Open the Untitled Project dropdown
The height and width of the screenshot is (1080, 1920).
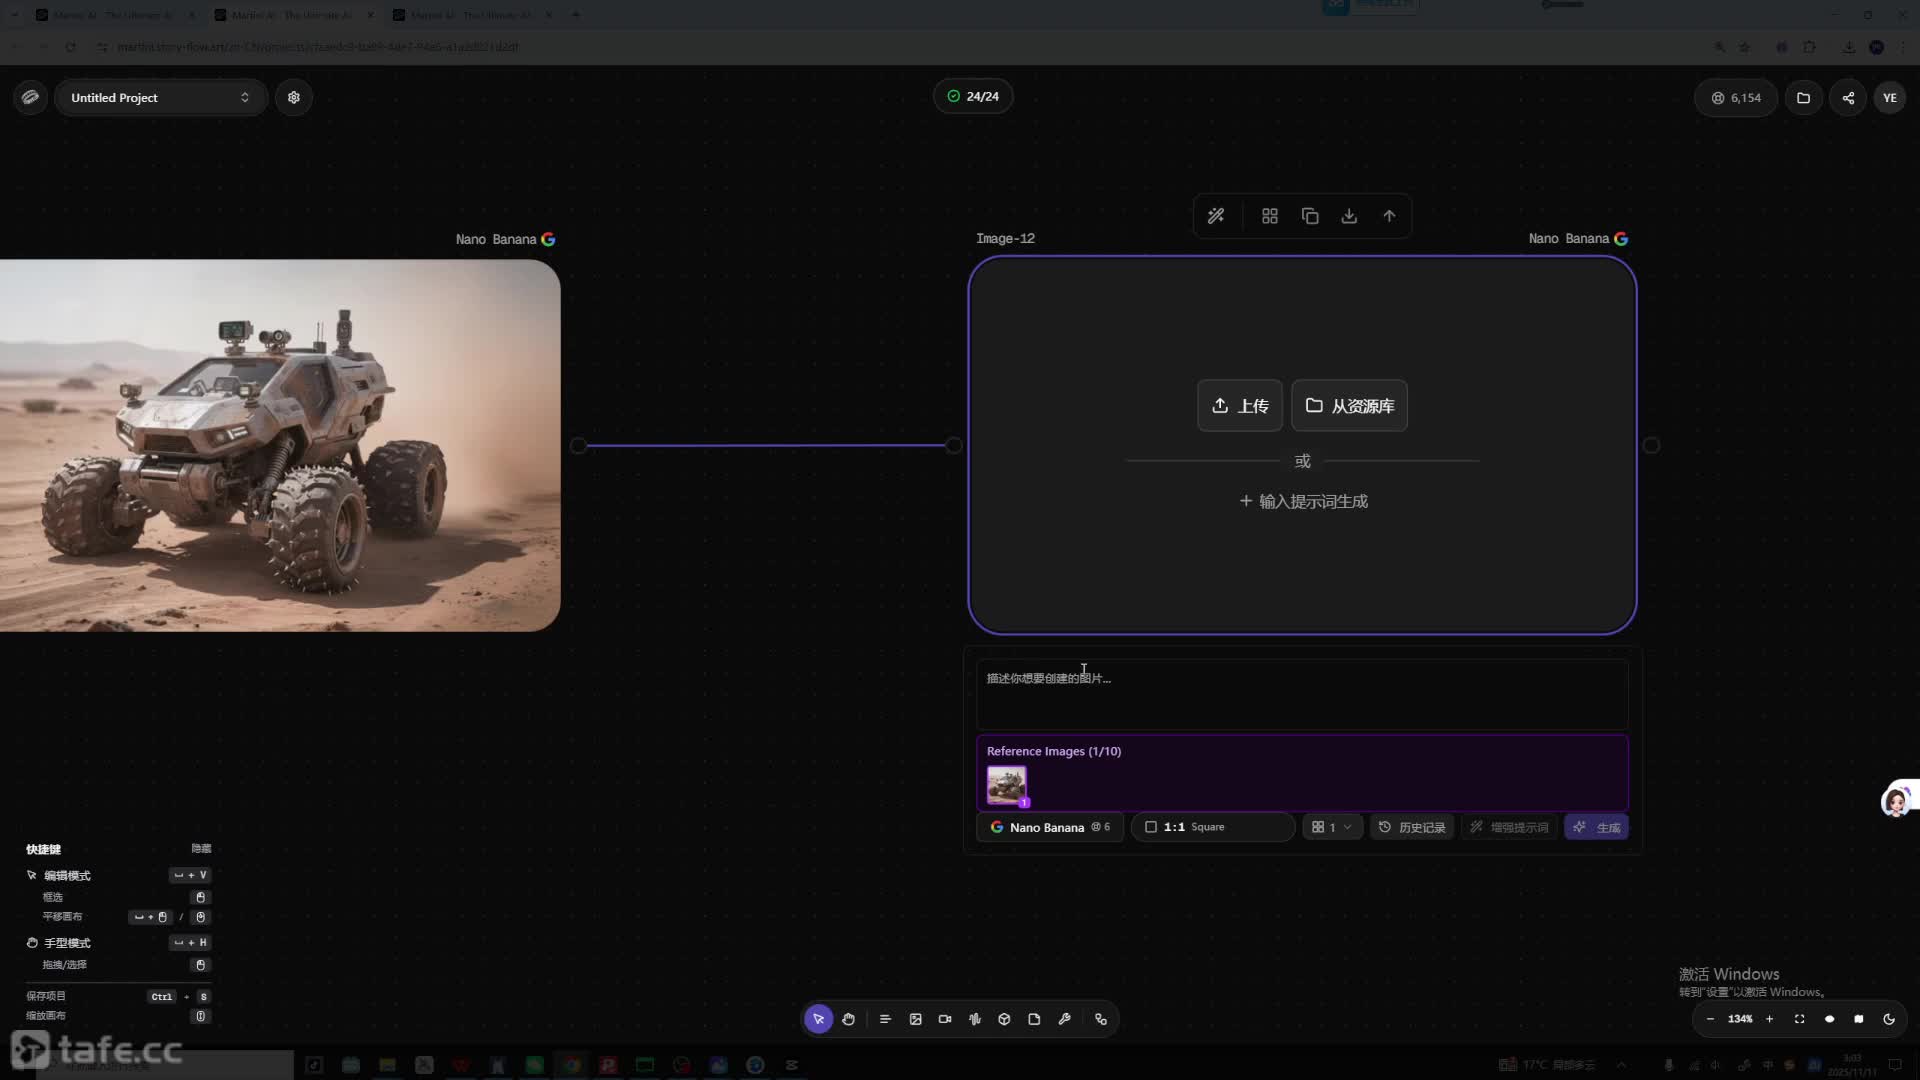[x=160, y=98]
